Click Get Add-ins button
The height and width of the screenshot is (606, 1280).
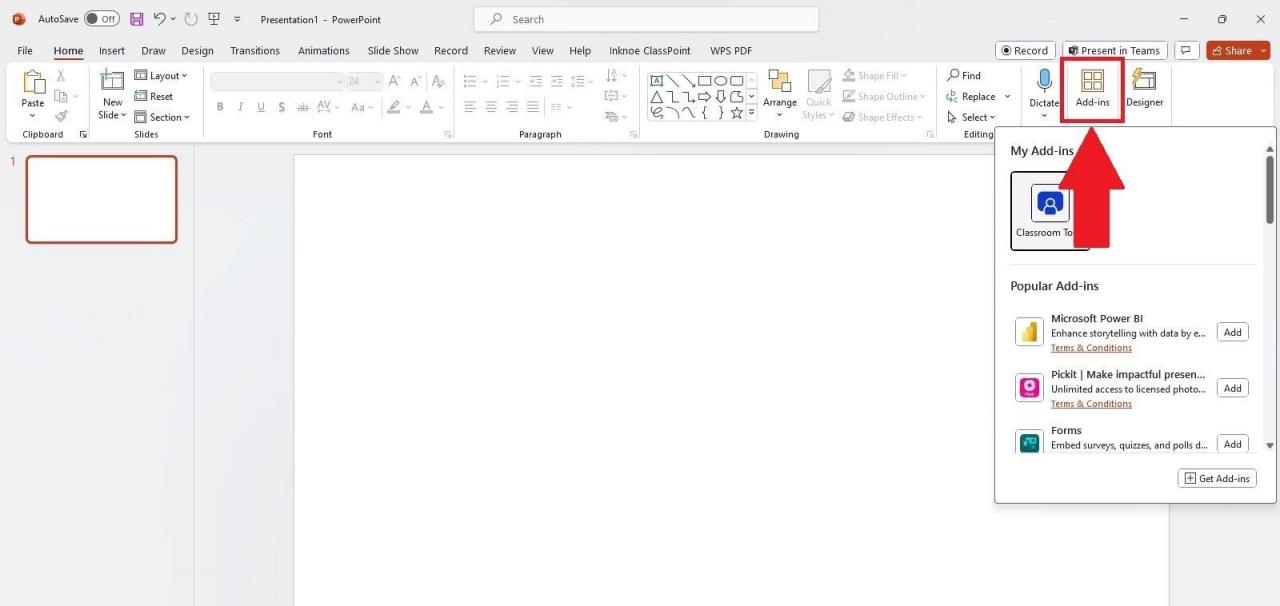(x=1216, y=478)
